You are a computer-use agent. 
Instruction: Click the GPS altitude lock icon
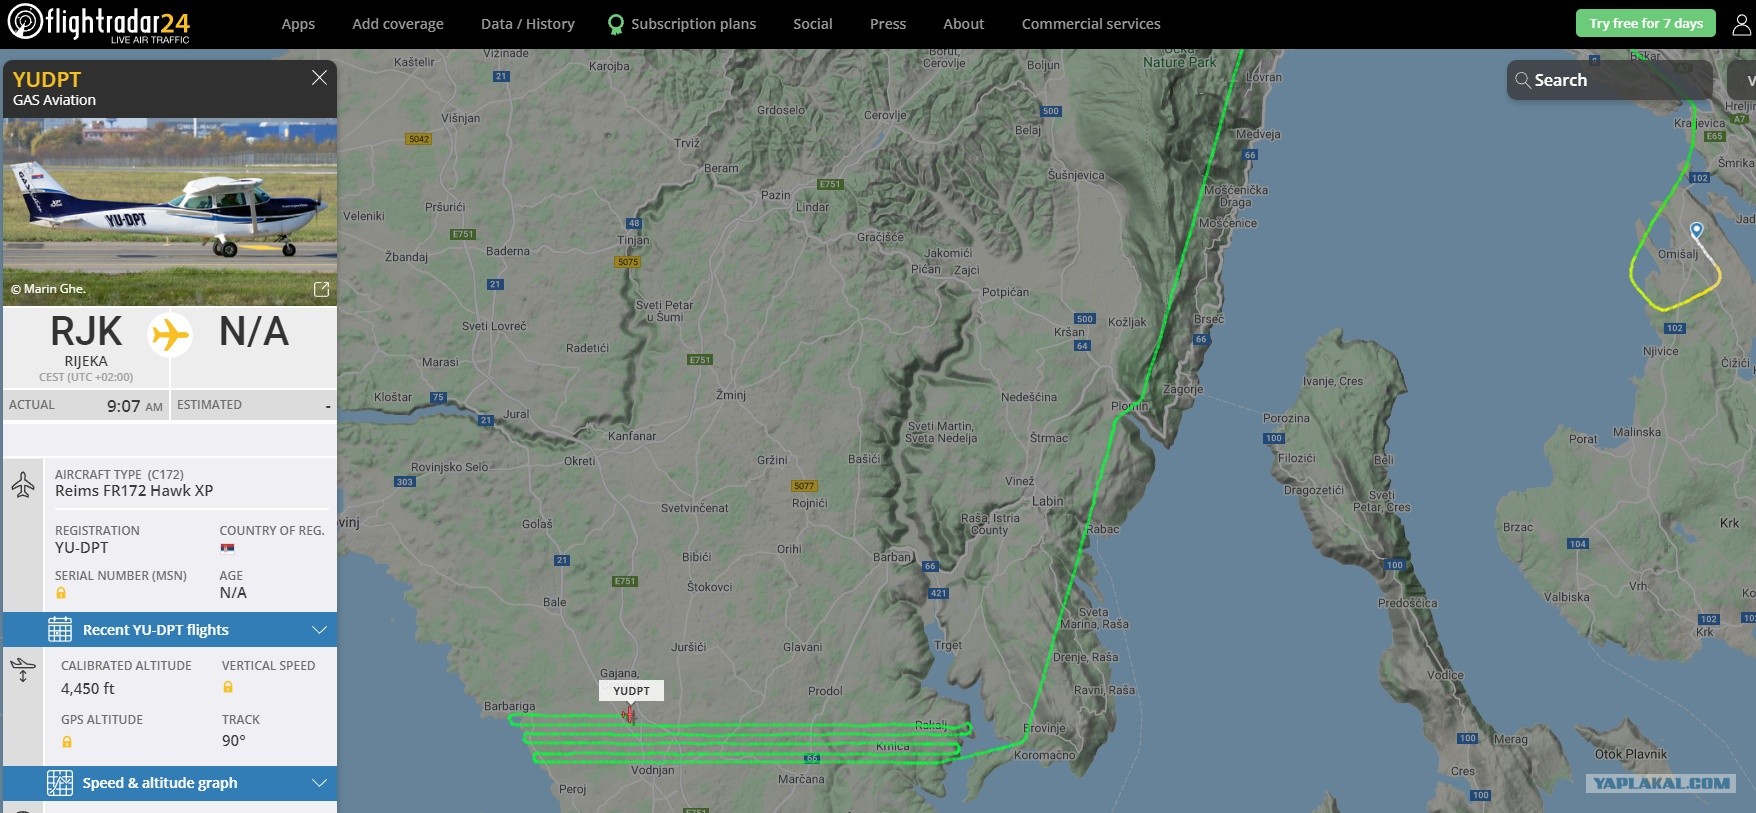67,742
